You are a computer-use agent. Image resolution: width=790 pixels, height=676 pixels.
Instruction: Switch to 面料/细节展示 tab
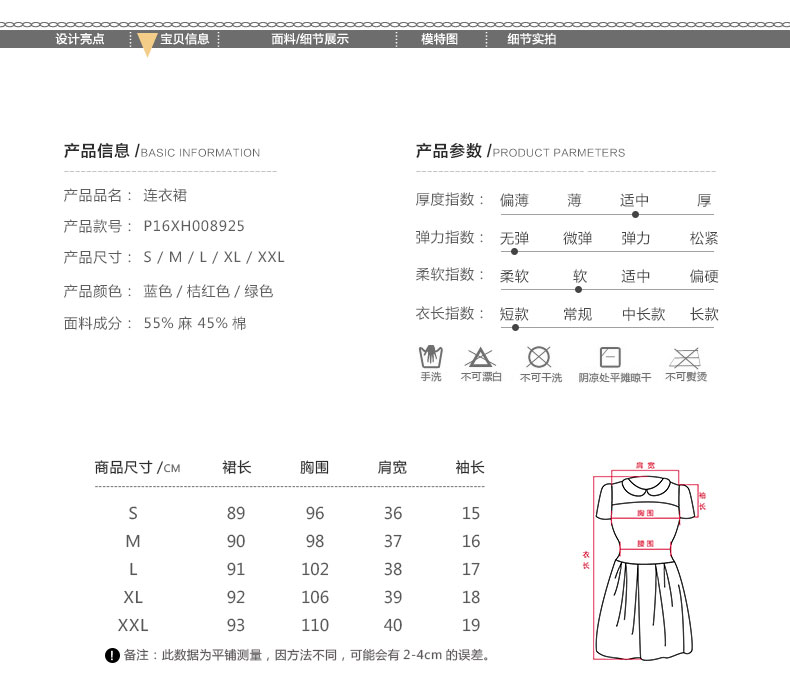point(310,39)
